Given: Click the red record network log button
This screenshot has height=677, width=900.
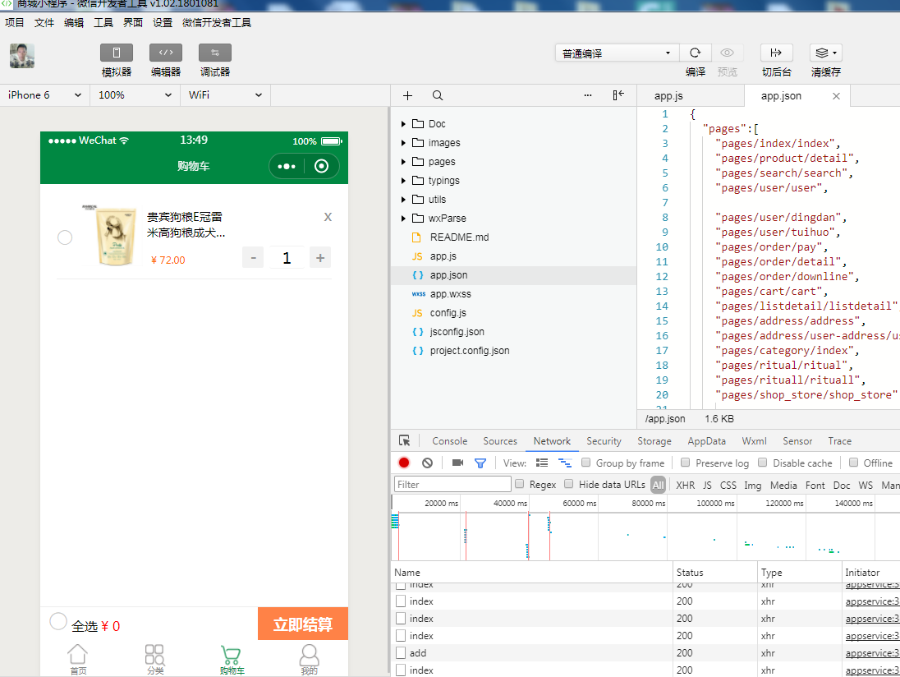Looking at the screenshot, I should click(x=404, y=463).
